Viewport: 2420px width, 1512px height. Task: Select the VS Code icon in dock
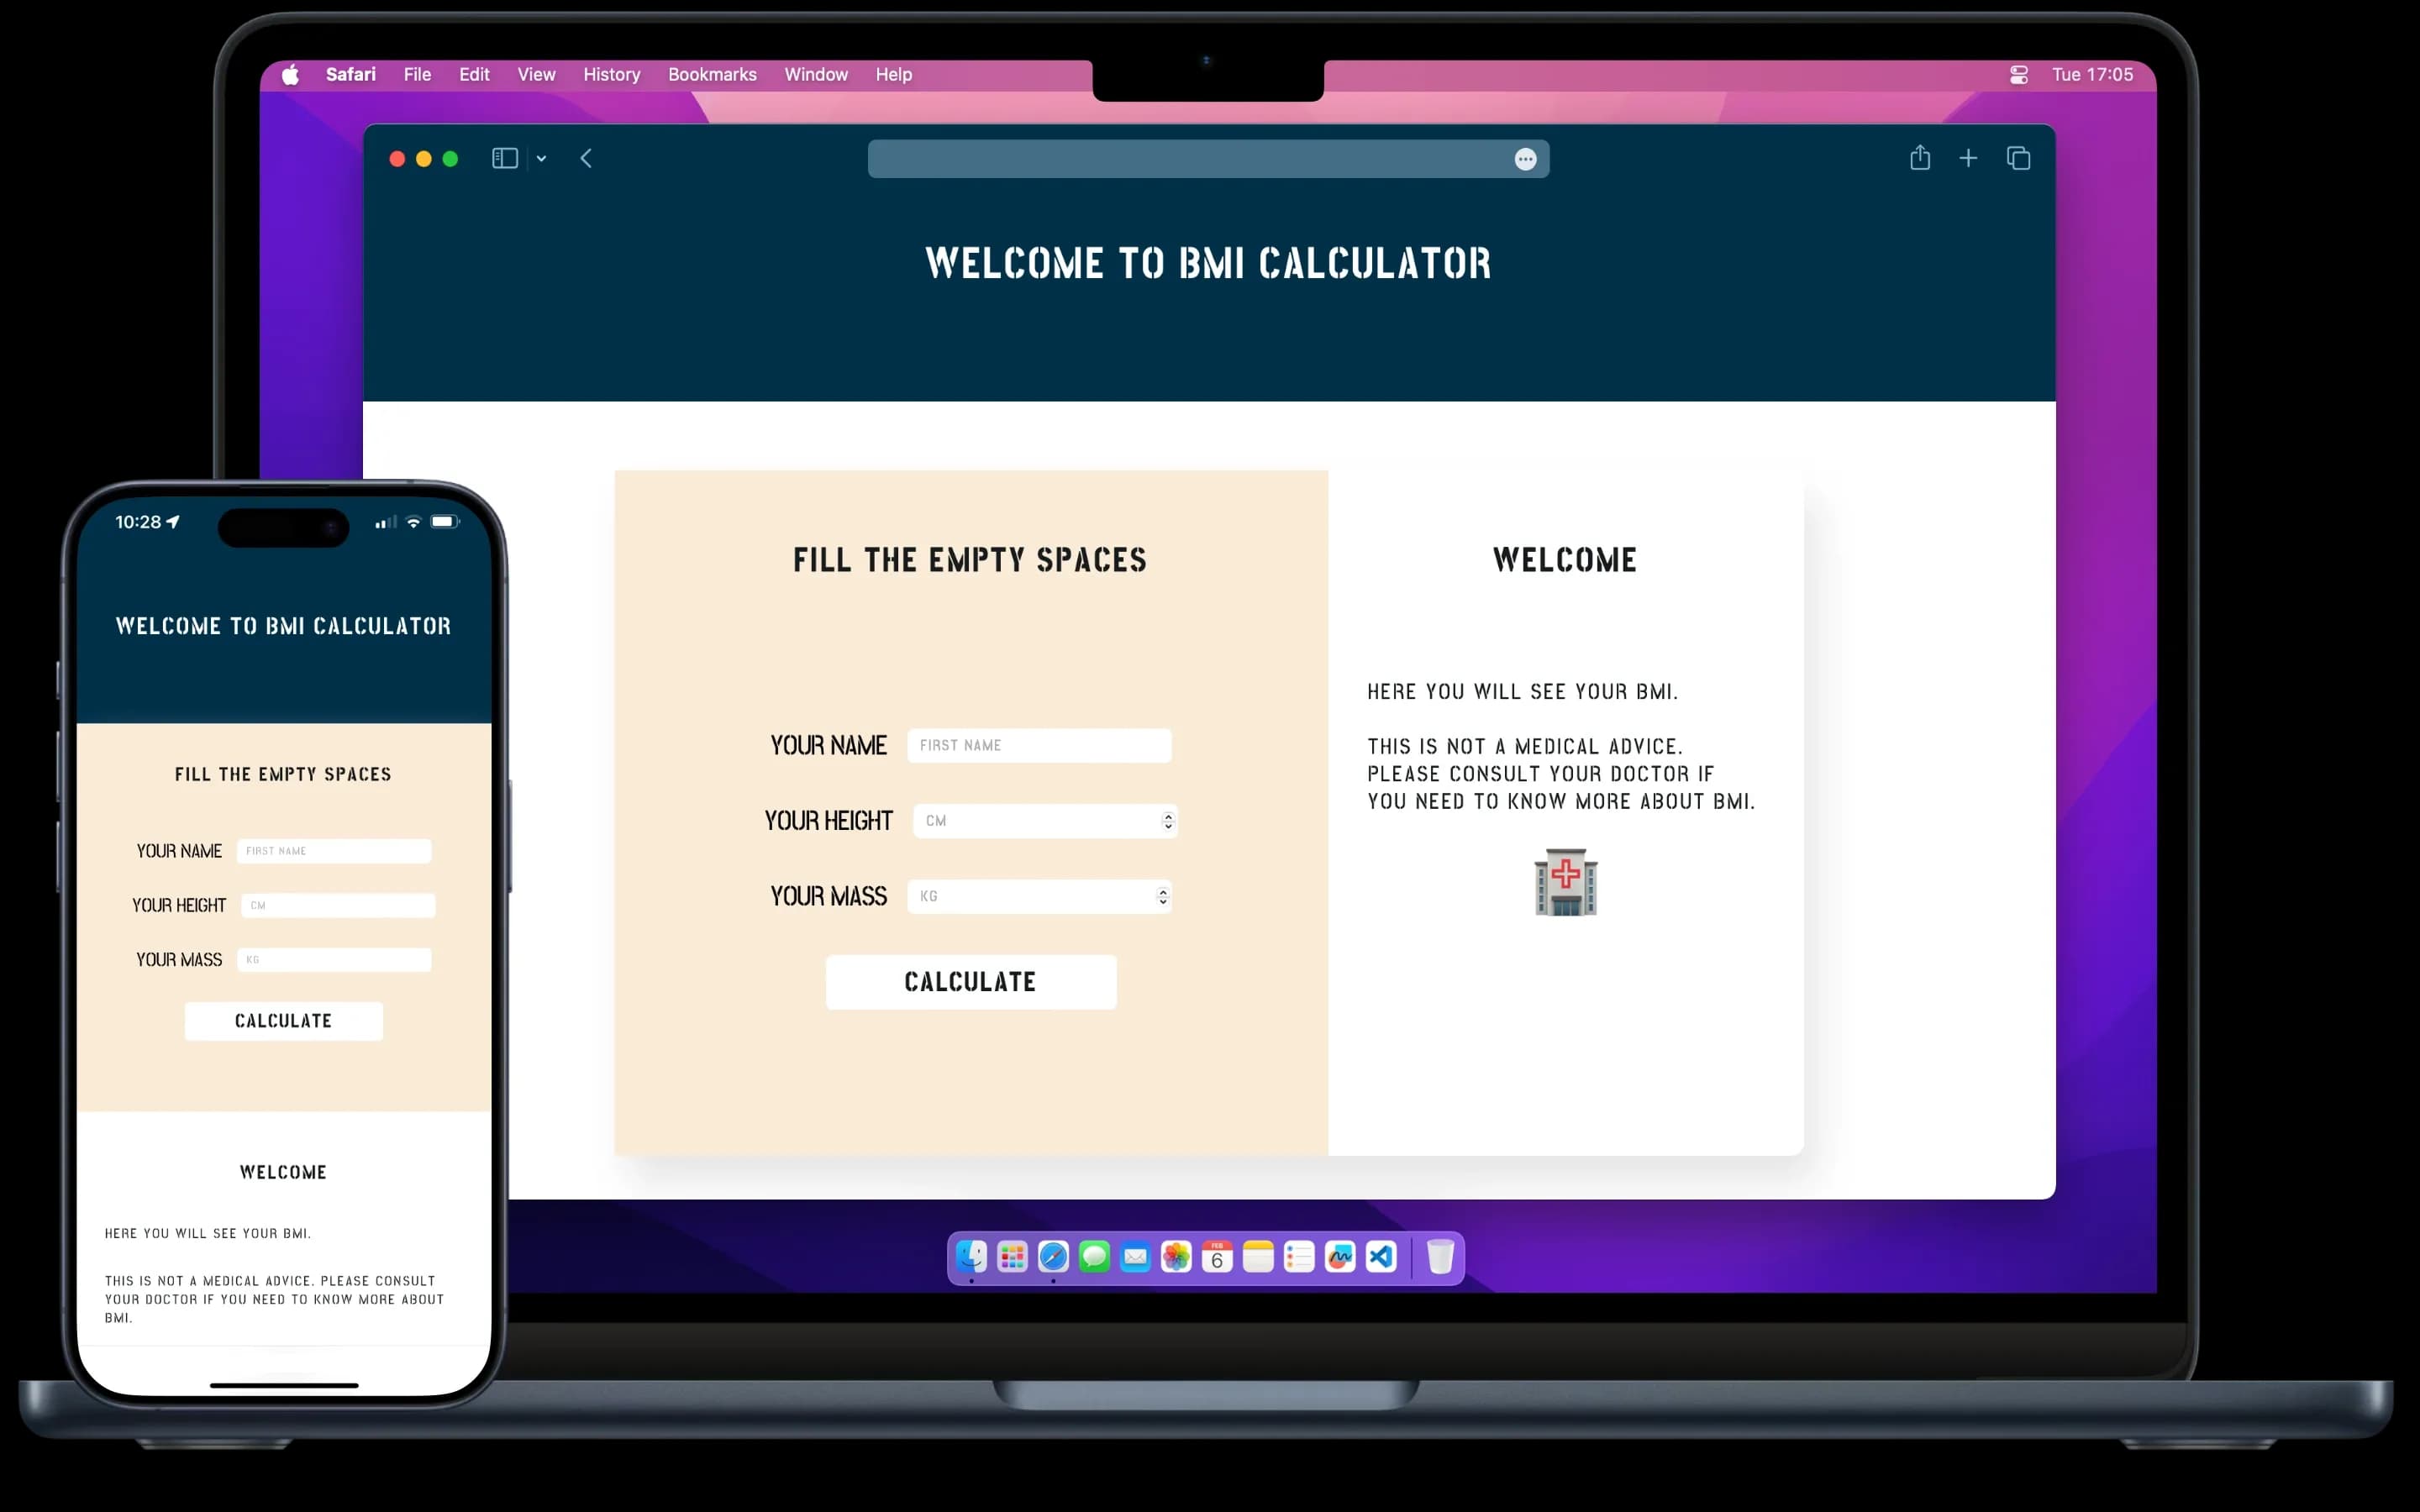pyautogui.click(x=1381, y=1257)
